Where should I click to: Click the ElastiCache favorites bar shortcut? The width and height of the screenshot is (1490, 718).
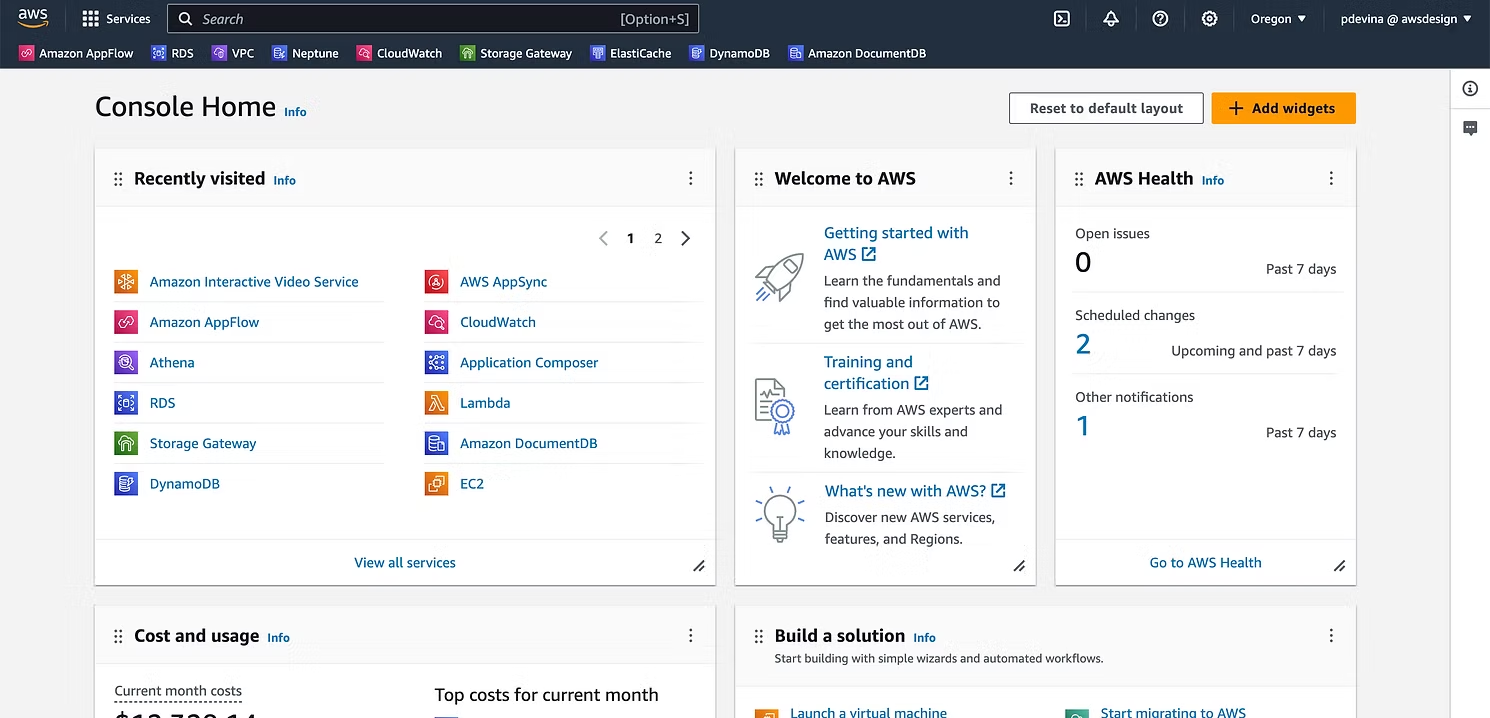(630, 53)
